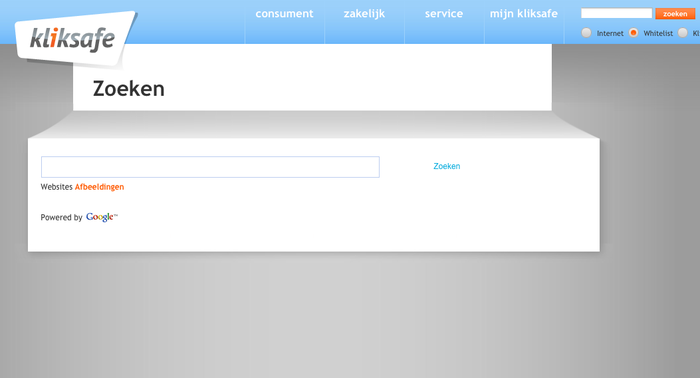Click the Zoeken page heading
The height and width of the screenshot is (378, 700).
tap(129, 89)
